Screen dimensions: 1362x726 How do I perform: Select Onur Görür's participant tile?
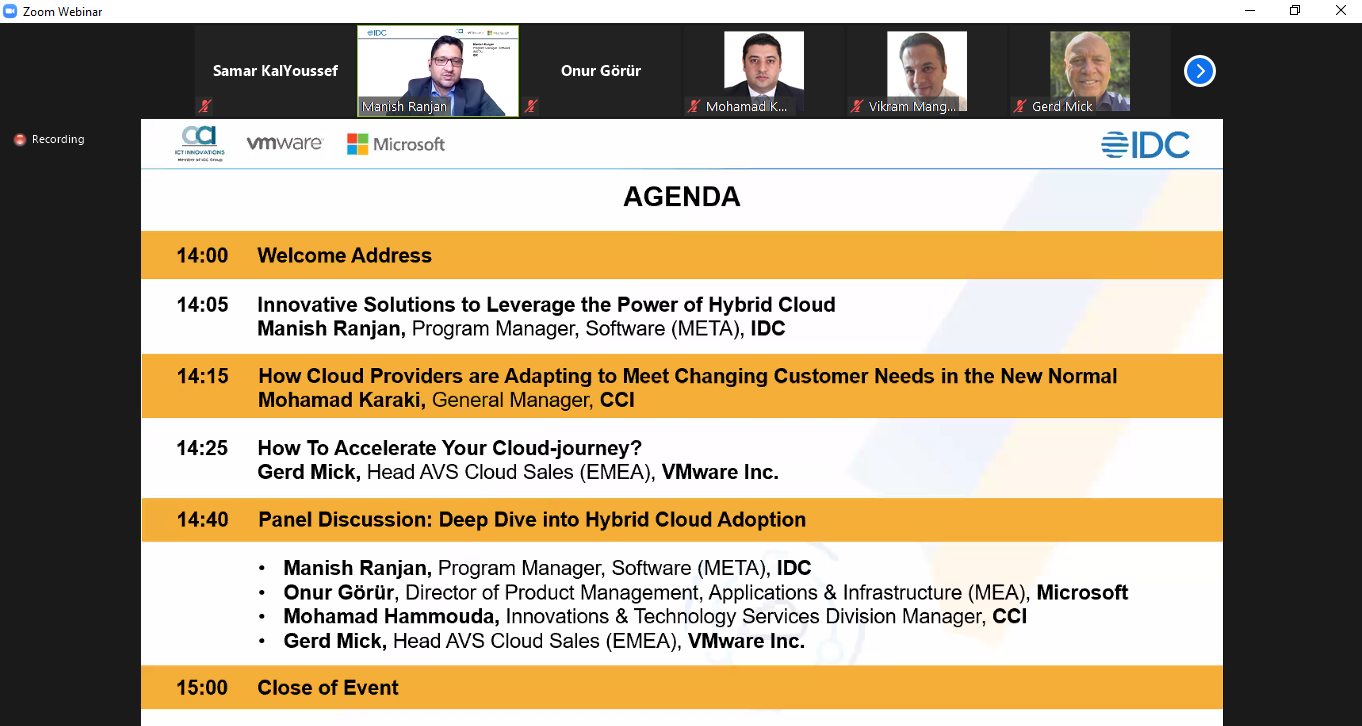601,71
